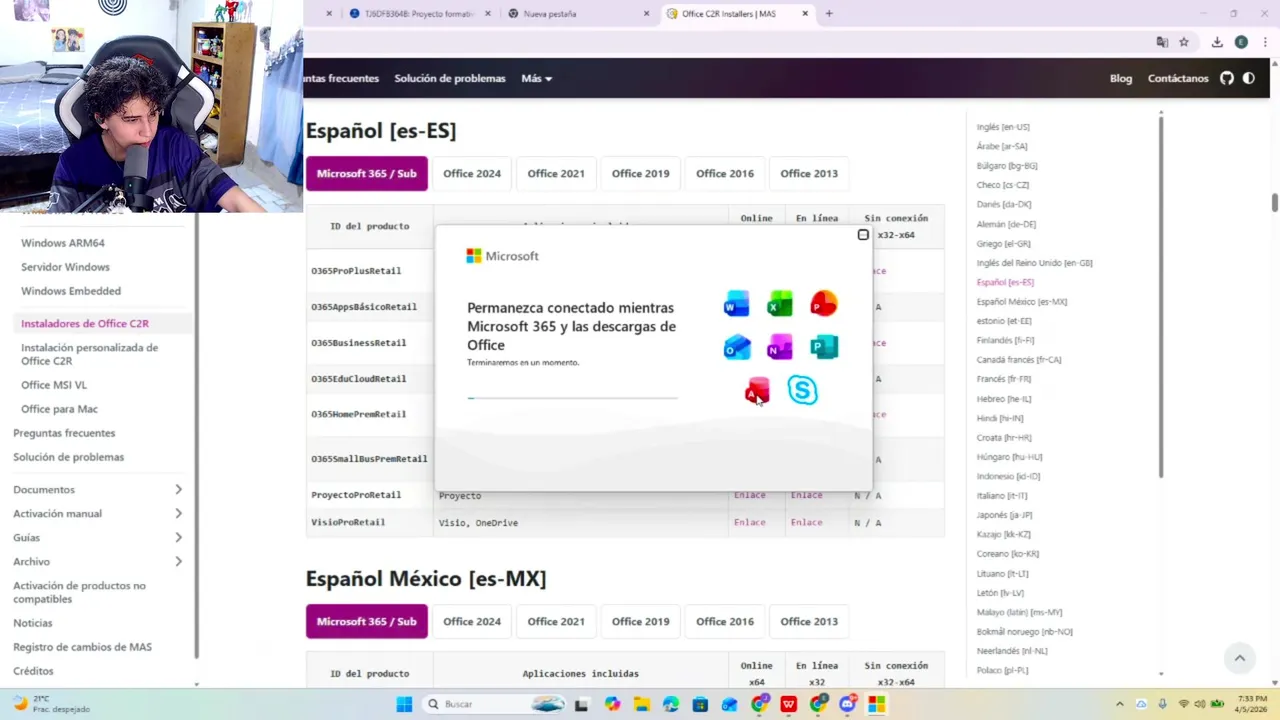Click the Word icon in the installer dialog
The image size is (1280, 720).
pos(736,304)
